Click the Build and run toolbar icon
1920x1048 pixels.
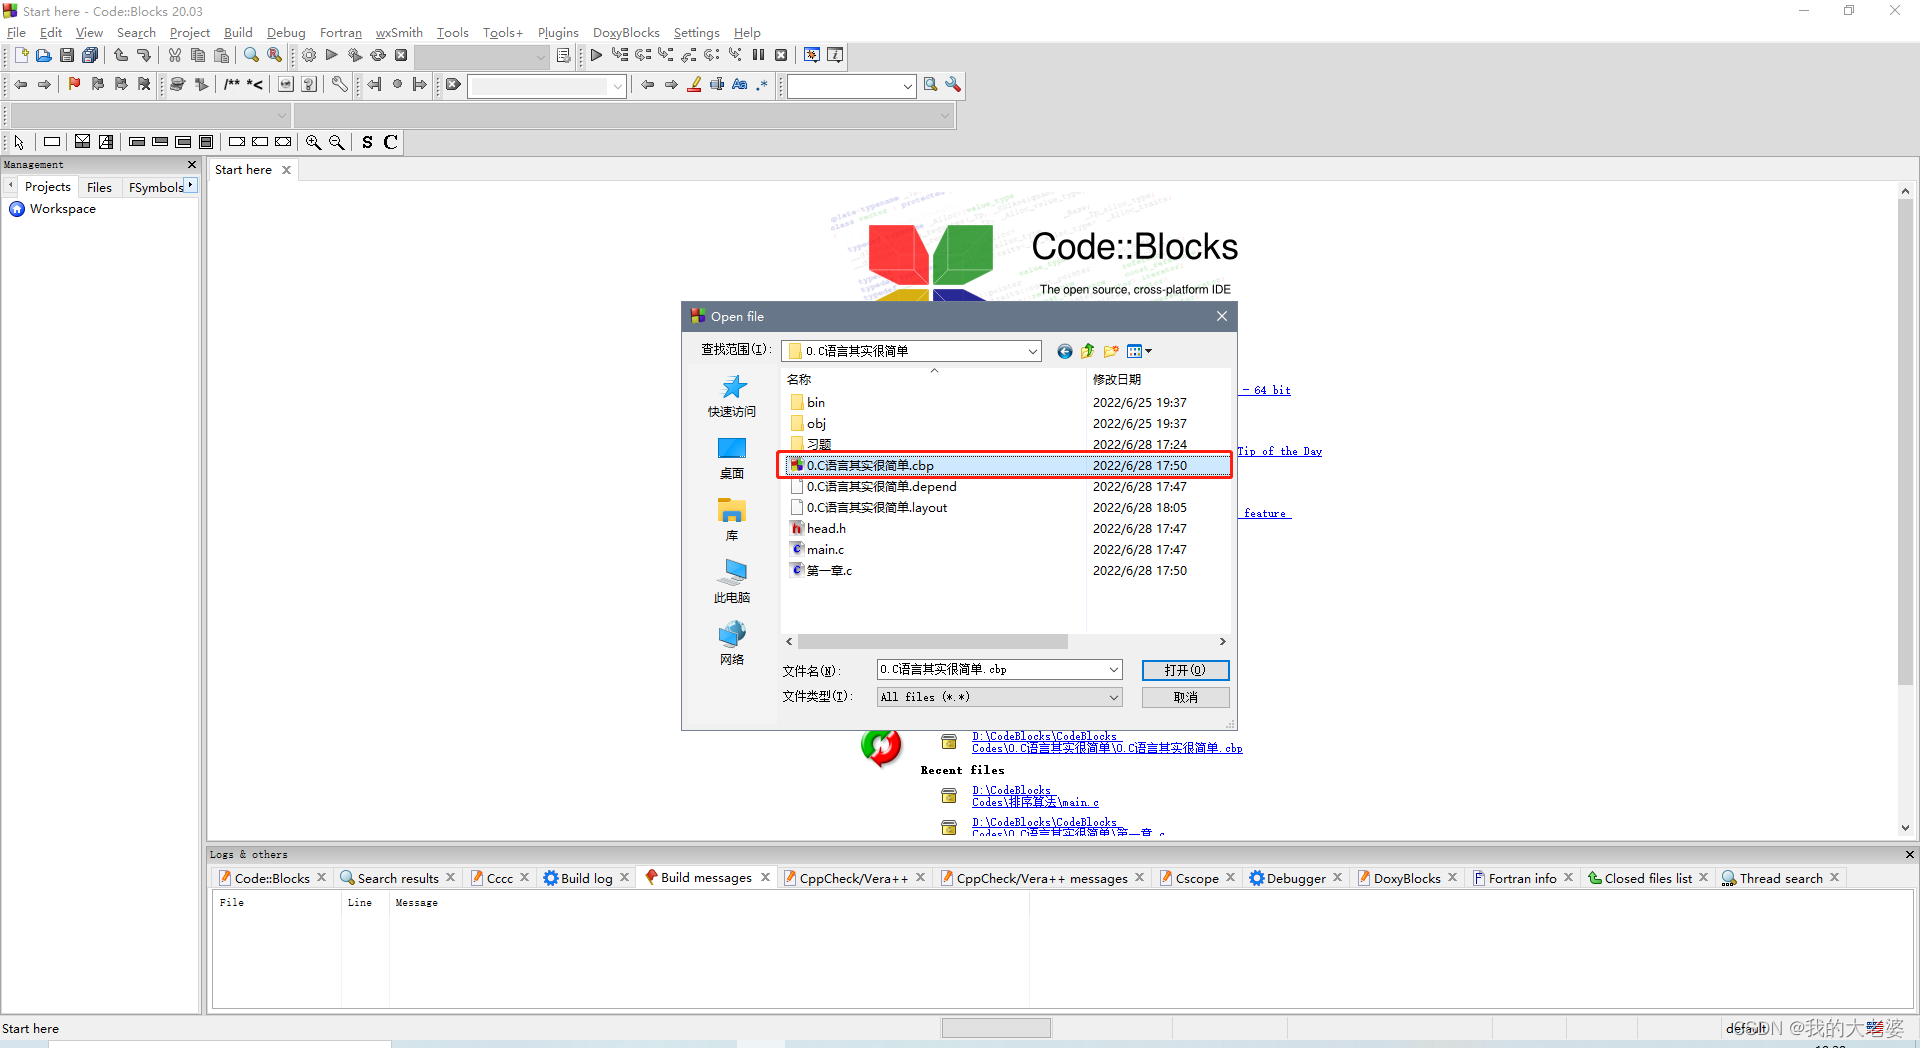tap(355, 55)
